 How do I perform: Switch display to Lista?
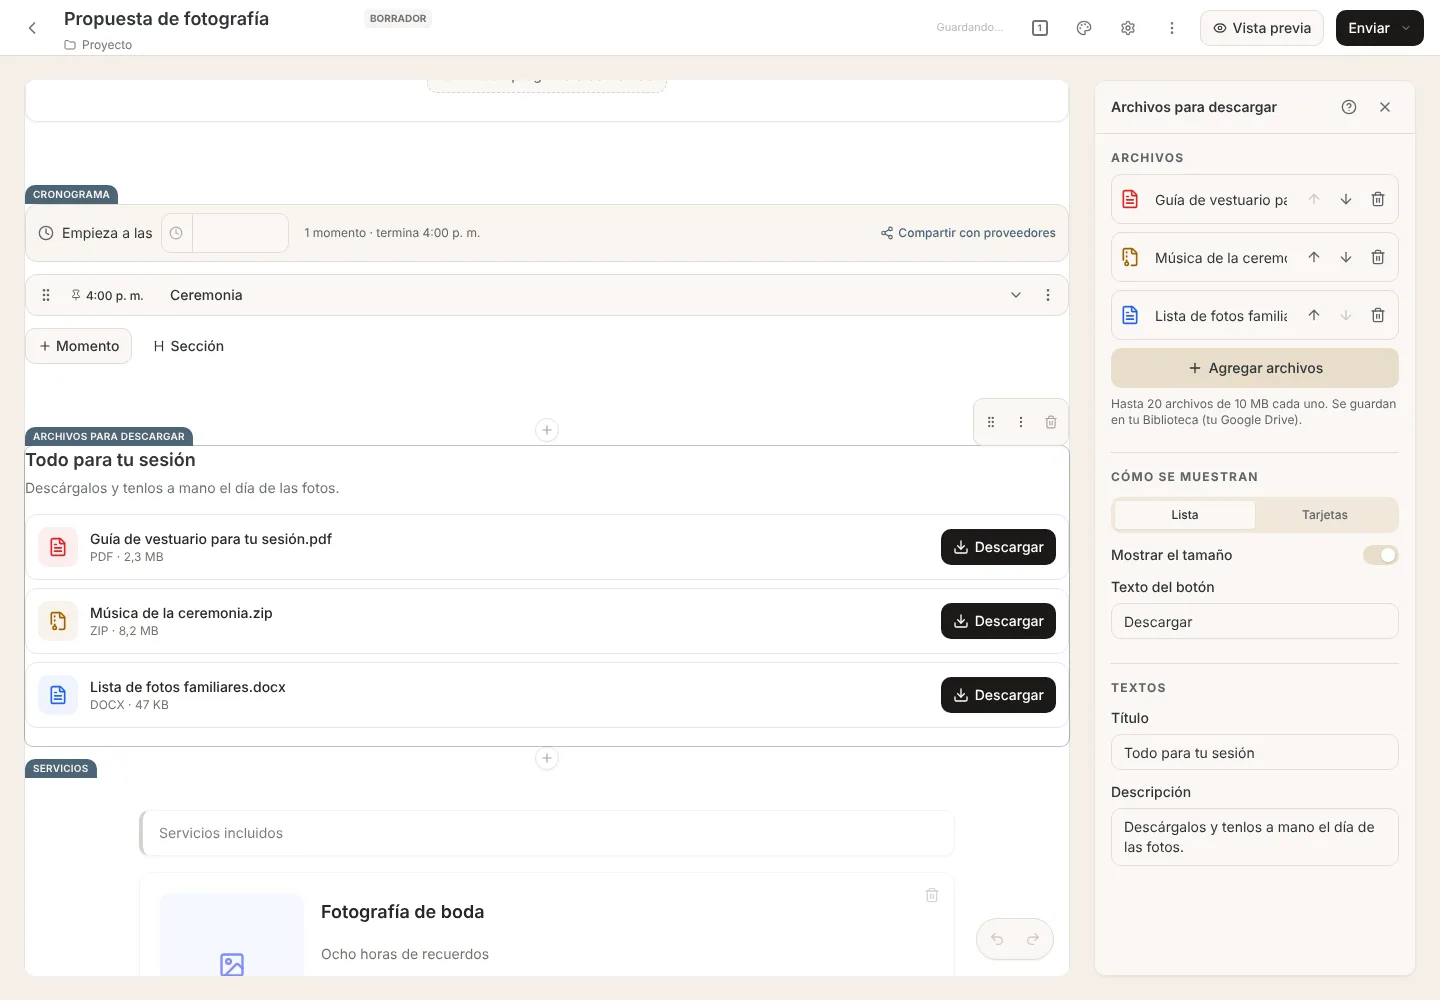click(x=1185, y=515)
